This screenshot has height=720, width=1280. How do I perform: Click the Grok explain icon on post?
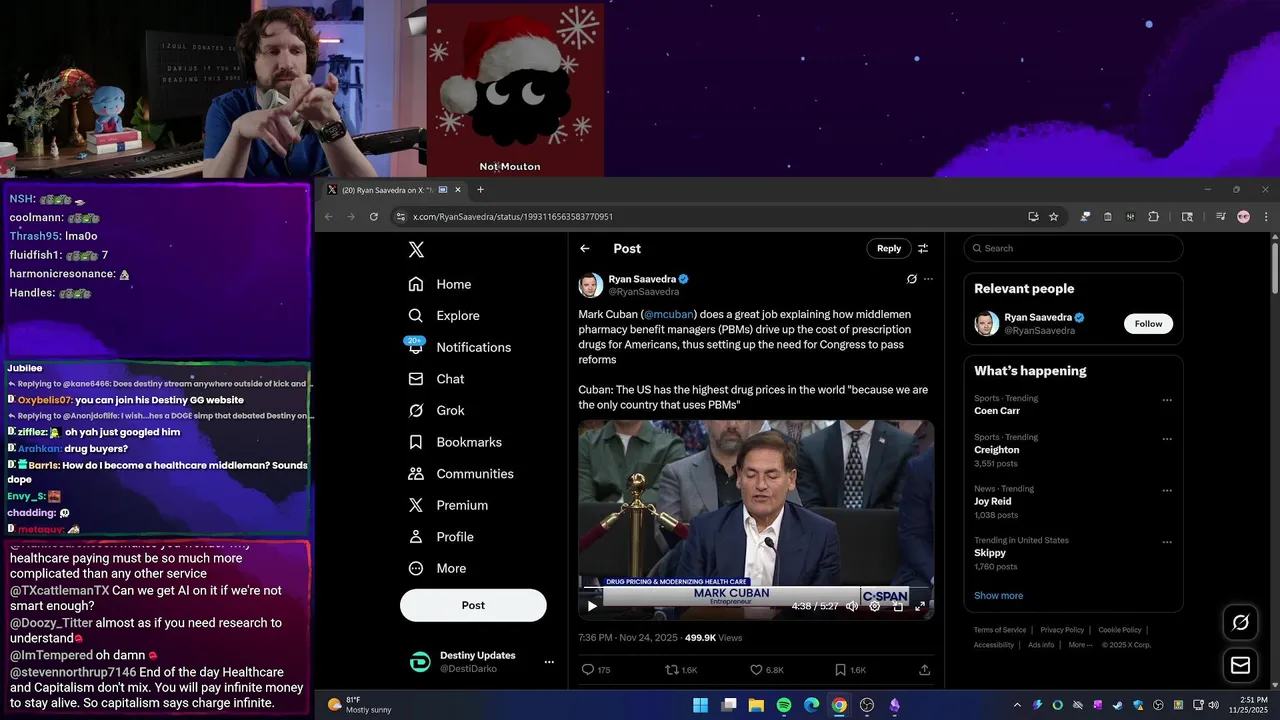click(x=911, y=279)
